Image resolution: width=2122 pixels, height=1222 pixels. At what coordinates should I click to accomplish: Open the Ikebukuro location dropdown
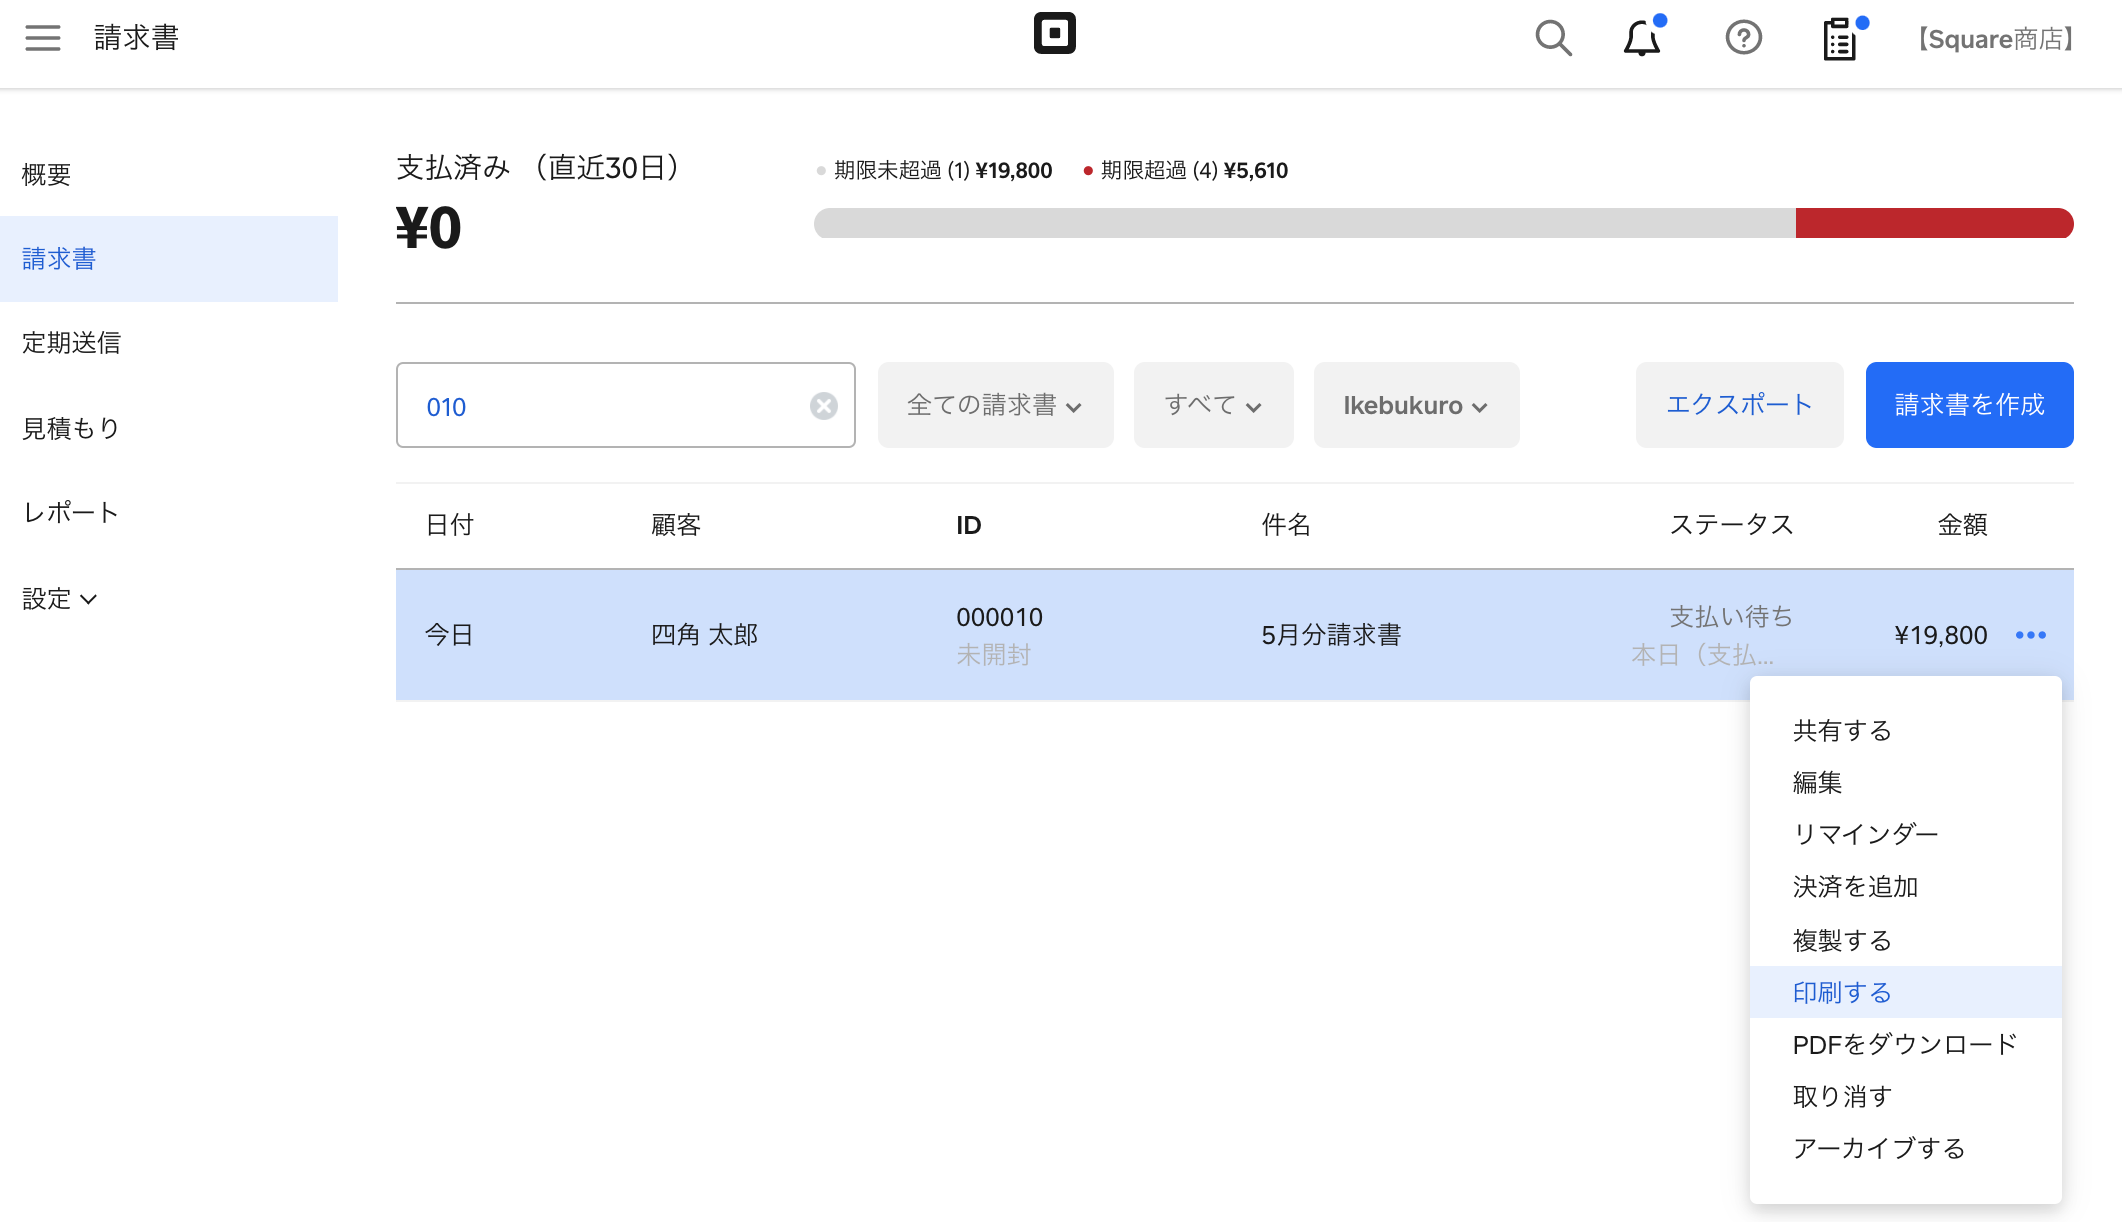click(x=1416, y=405)
